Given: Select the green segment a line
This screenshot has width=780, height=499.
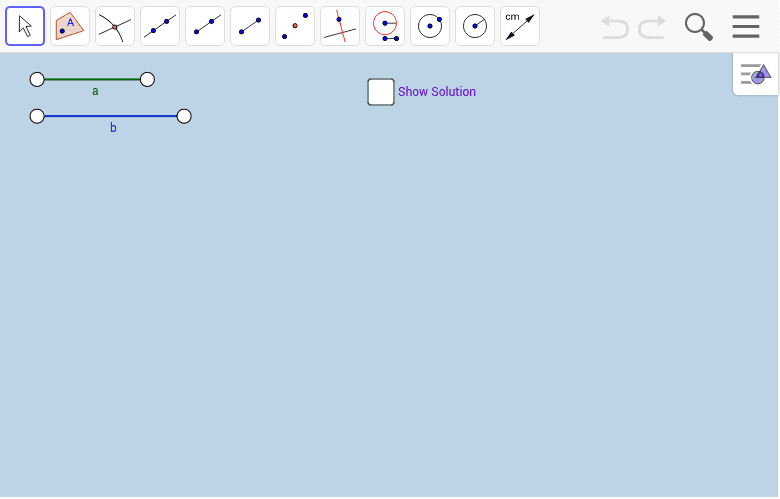Looking at the screenshot, I should pos(93,80).
